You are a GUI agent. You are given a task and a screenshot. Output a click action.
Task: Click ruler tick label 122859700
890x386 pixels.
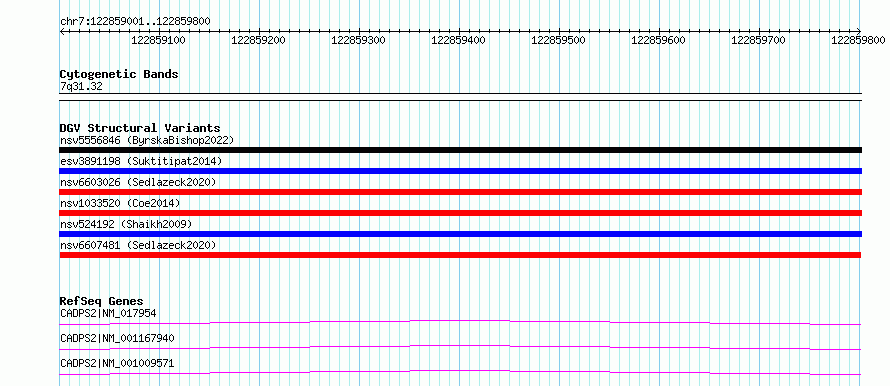coord(758,40)
